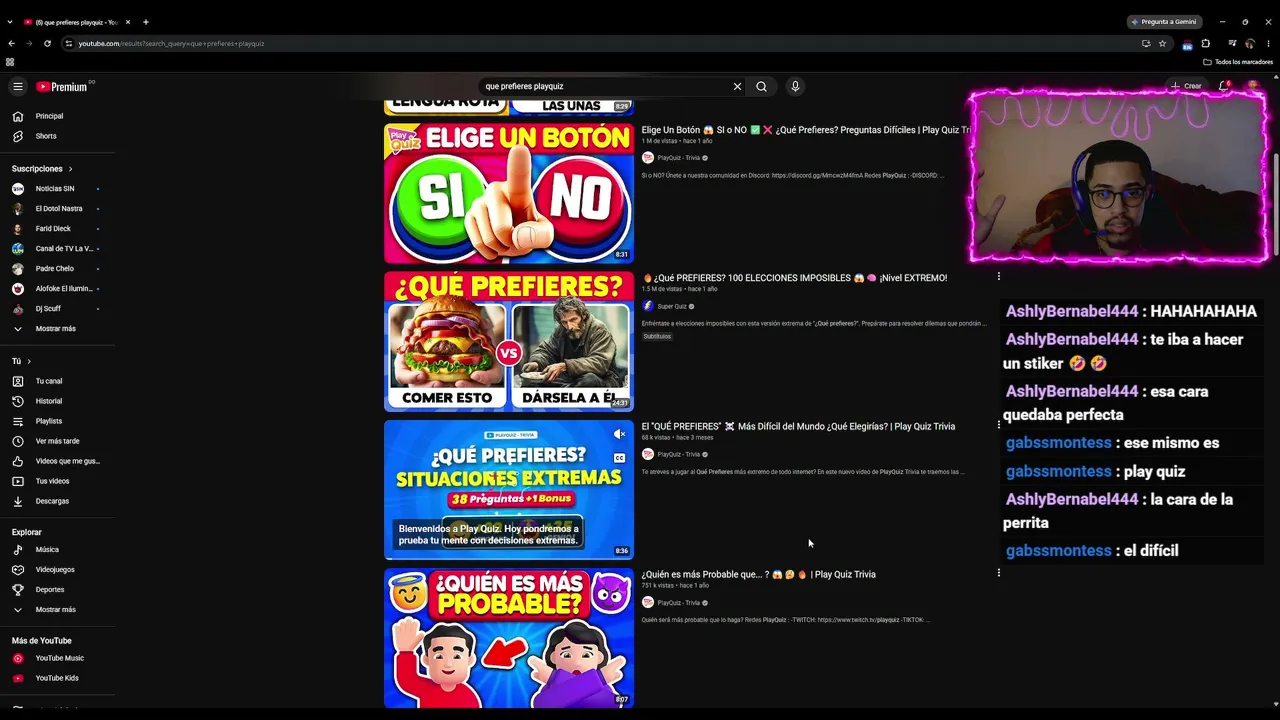Open Chrome extensions puzzle icon
Viewport: 1280px width, 720px height.
tap(1205, 44)
